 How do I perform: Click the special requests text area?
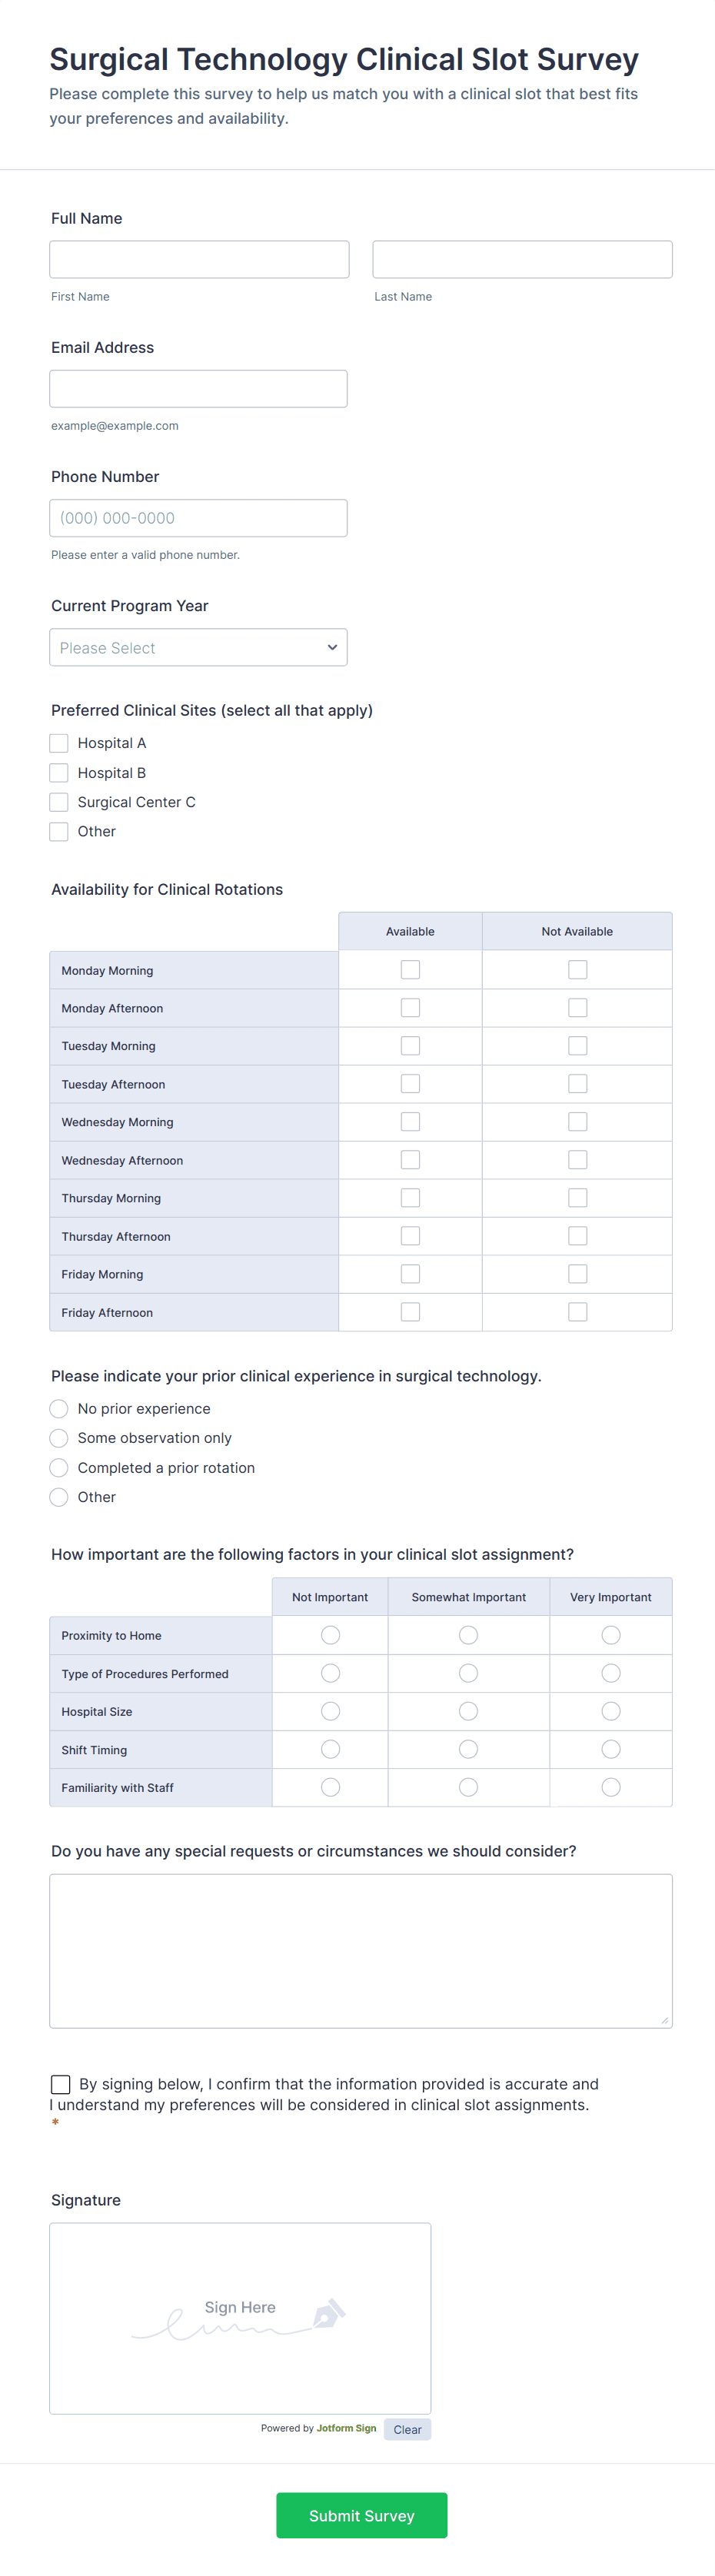[x=360, y=1950]
